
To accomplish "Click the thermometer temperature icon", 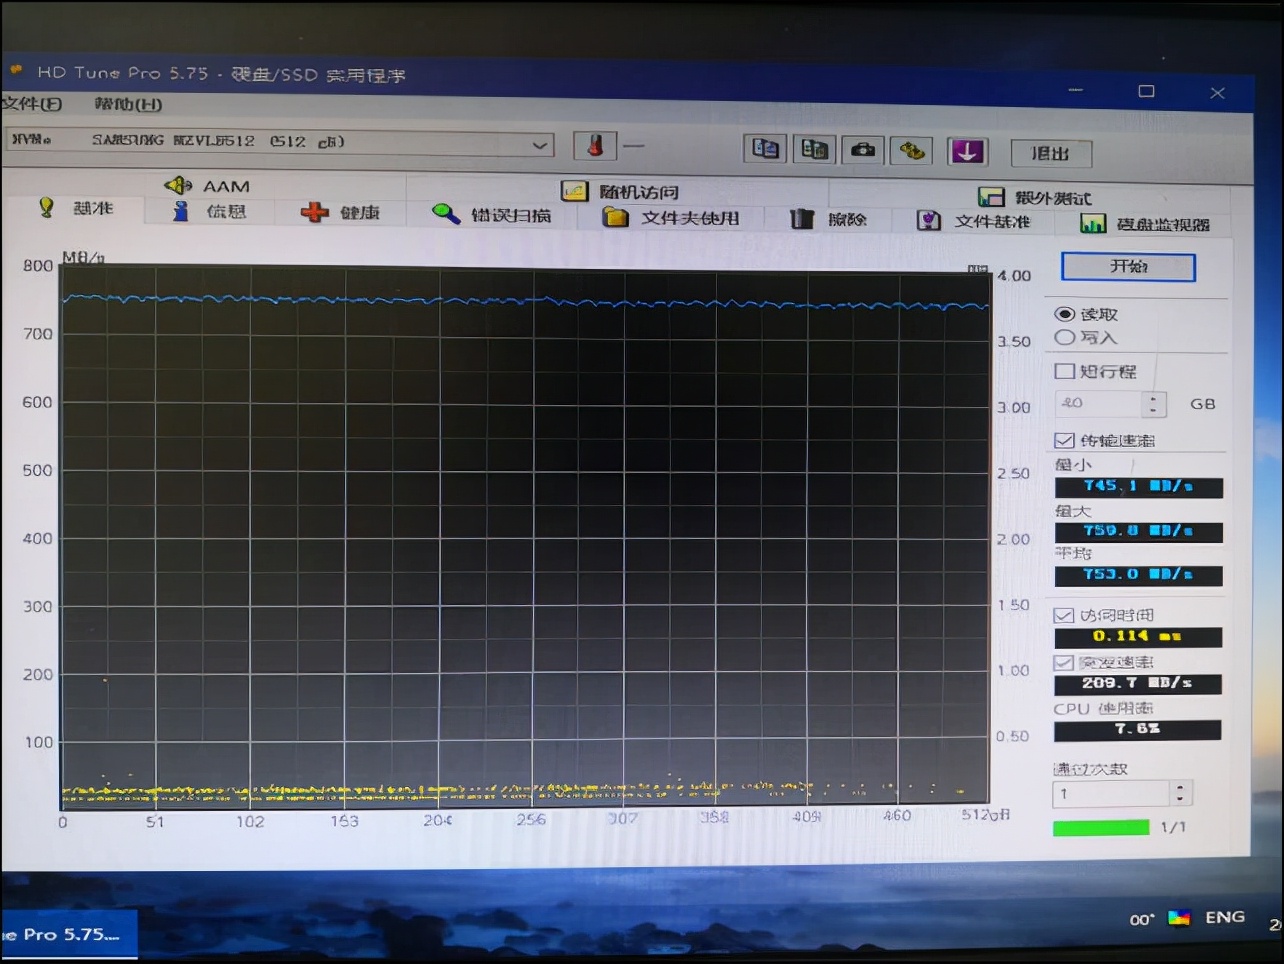I will [x=595, y=146].
